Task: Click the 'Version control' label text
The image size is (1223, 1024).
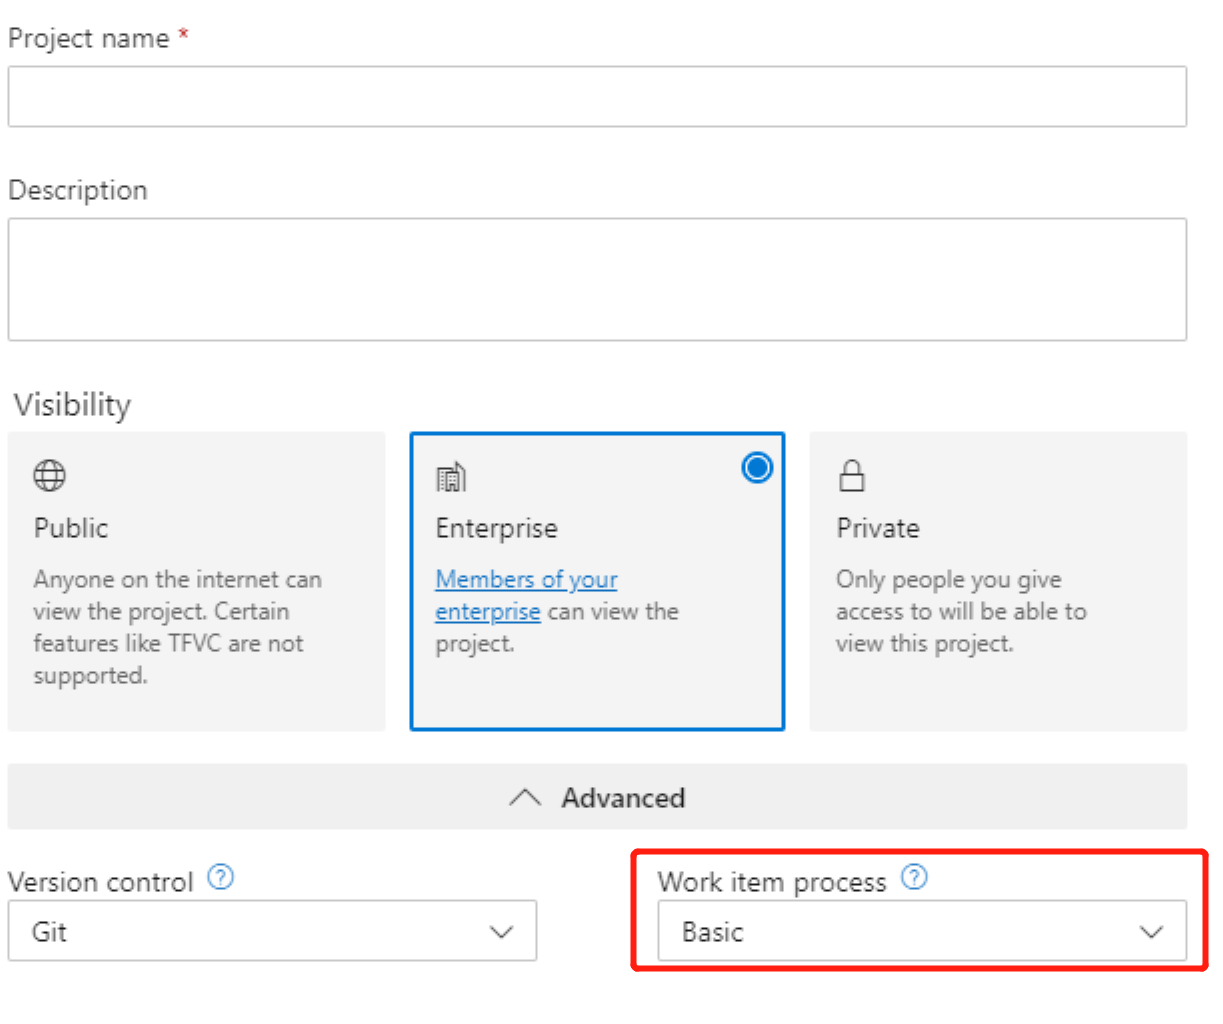Action: (x=100, y=882)
